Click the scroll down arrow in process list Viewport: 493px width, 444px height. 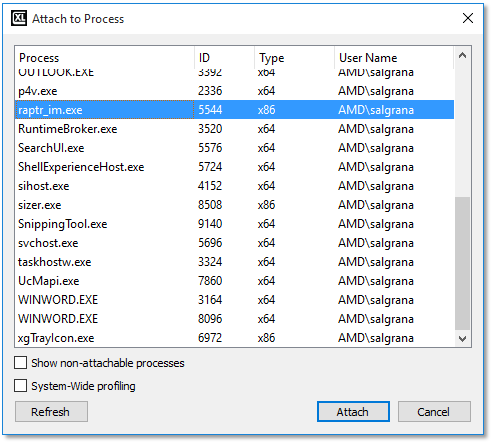tap(462, 339)
